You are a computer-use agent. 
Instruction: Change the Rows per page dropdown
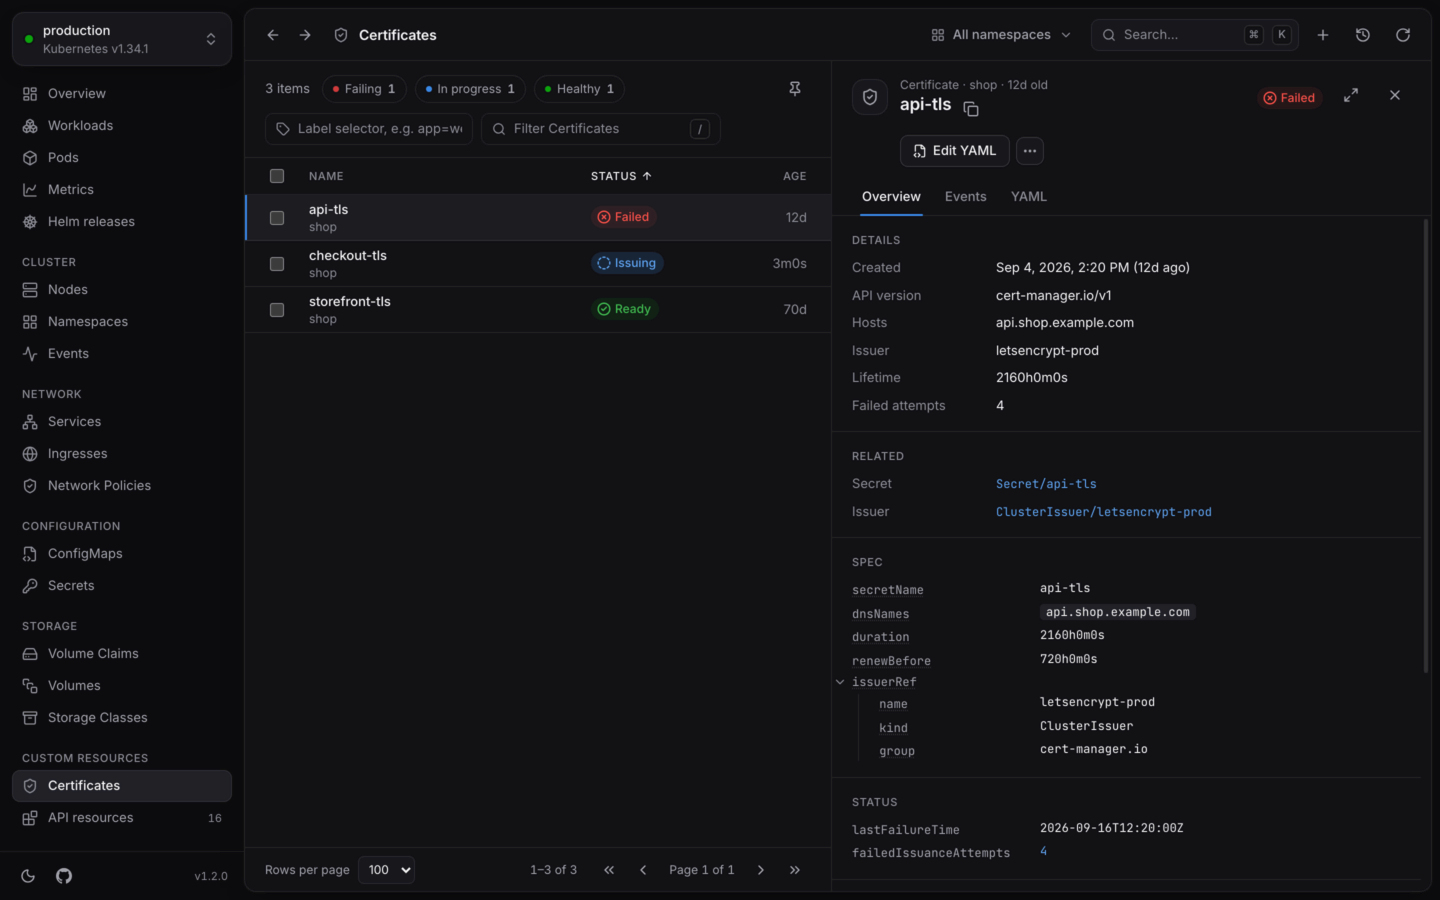(386, 870)
